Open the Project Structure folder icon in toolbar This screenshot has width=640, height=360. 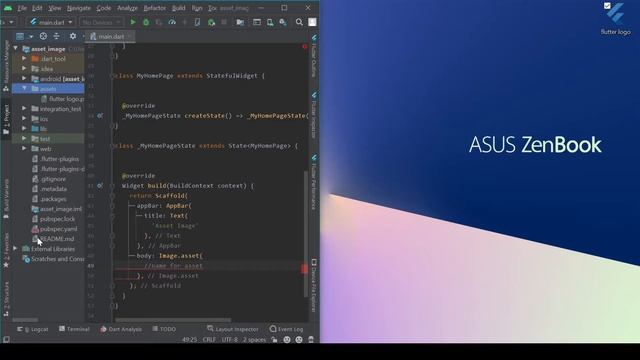[x=240, y=22]
